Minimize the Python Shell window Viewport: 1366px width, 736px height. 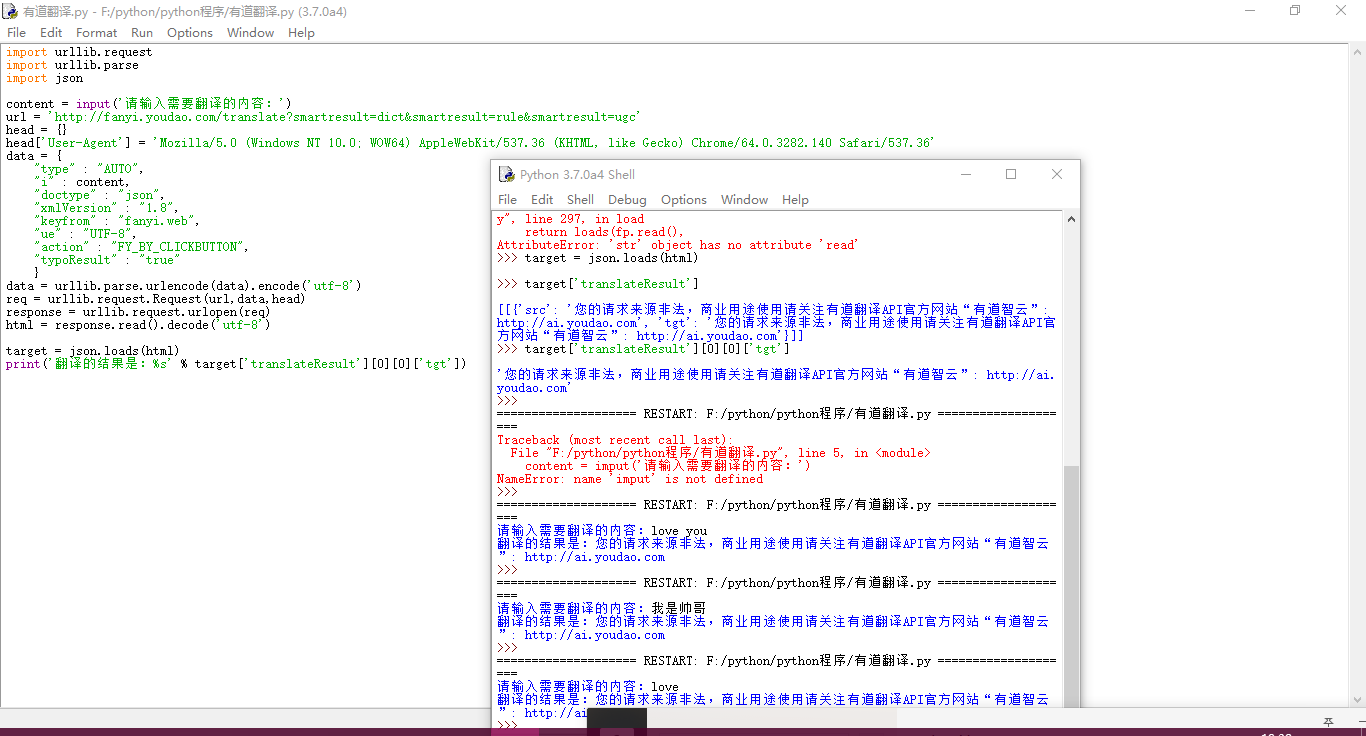(965, 174)
